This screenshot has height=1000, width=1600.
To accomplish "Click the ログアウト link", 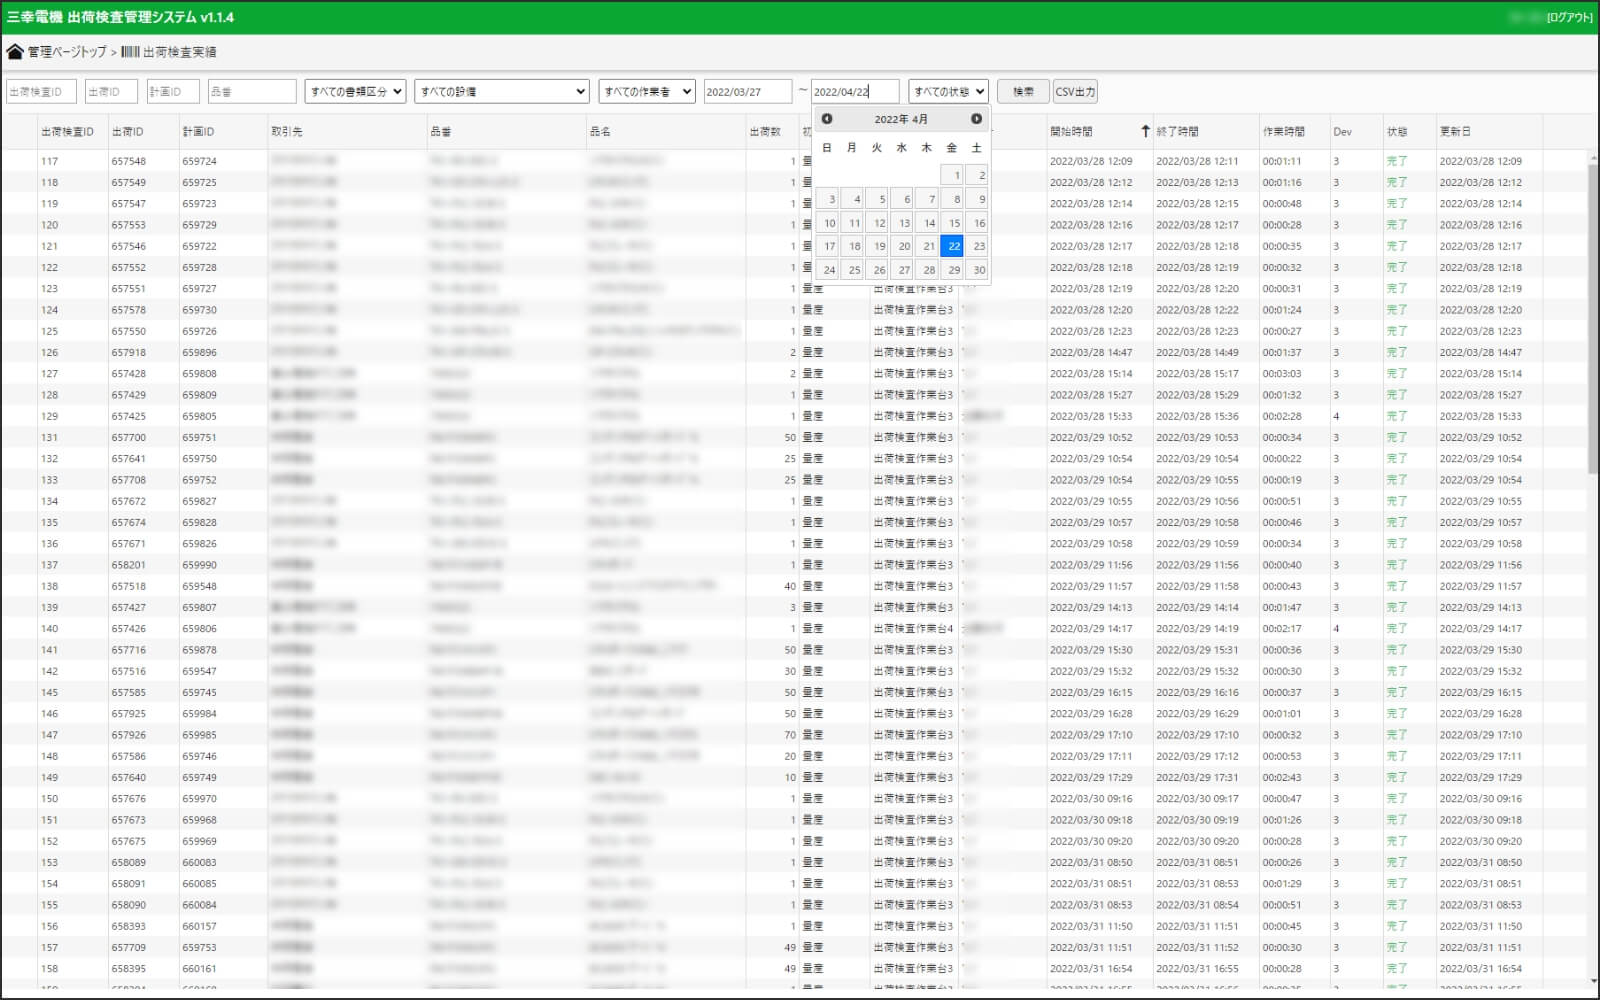I will 1569,17.
